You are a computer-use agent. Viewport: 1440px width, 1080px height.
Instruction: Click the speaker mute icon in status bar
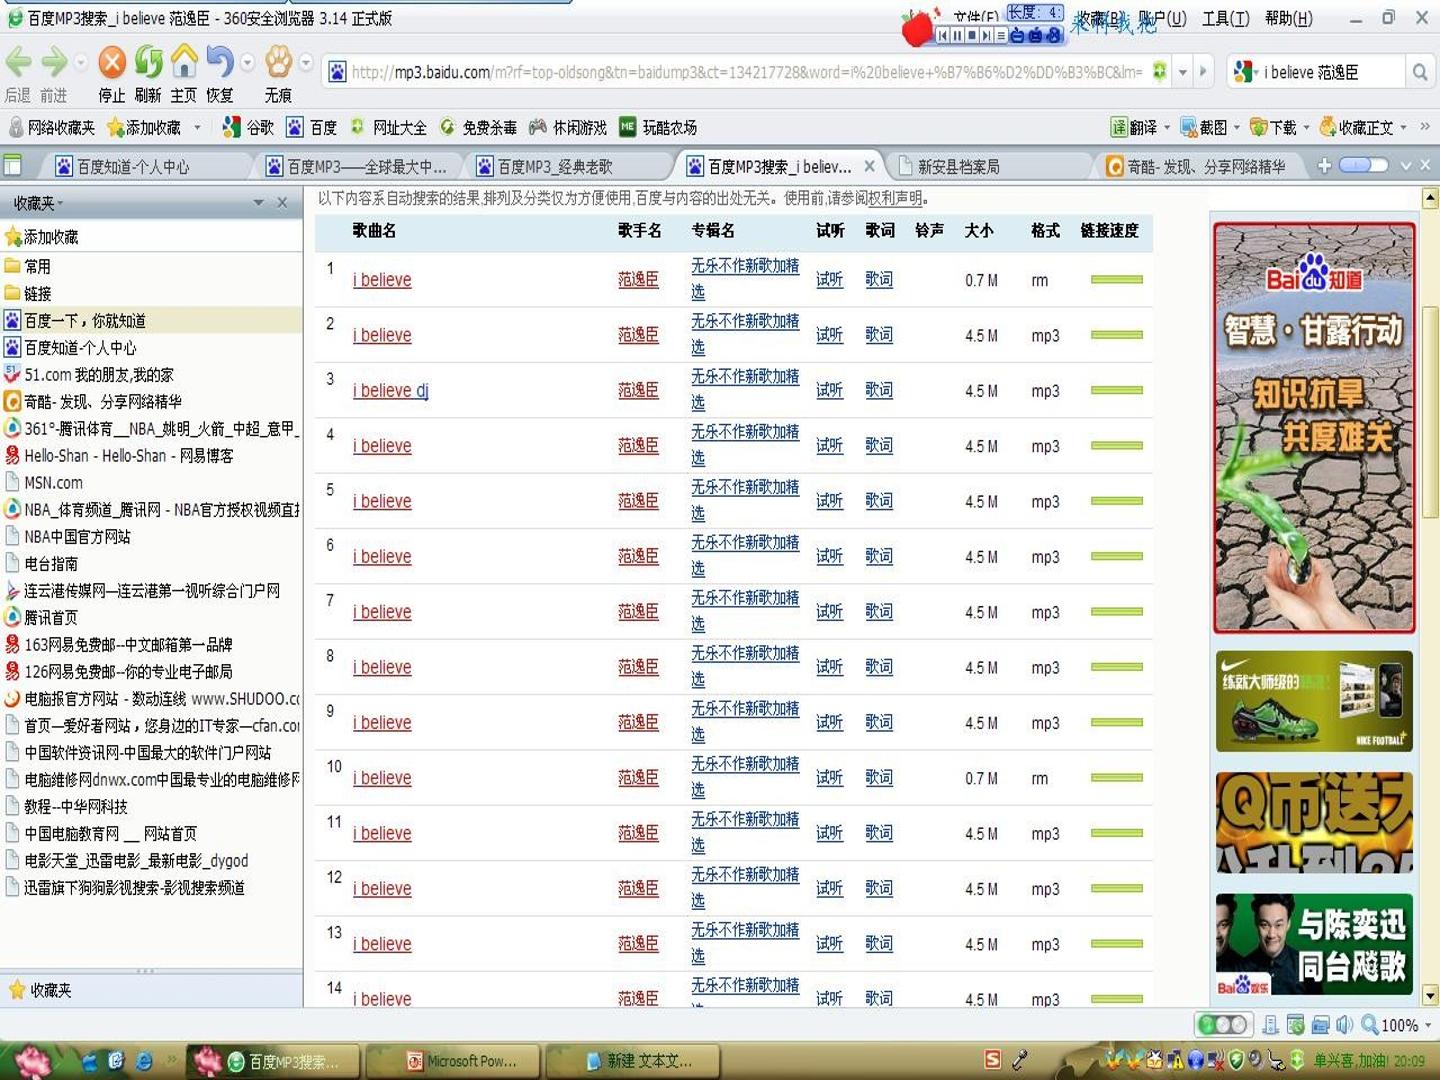tap(1344, 1025)
